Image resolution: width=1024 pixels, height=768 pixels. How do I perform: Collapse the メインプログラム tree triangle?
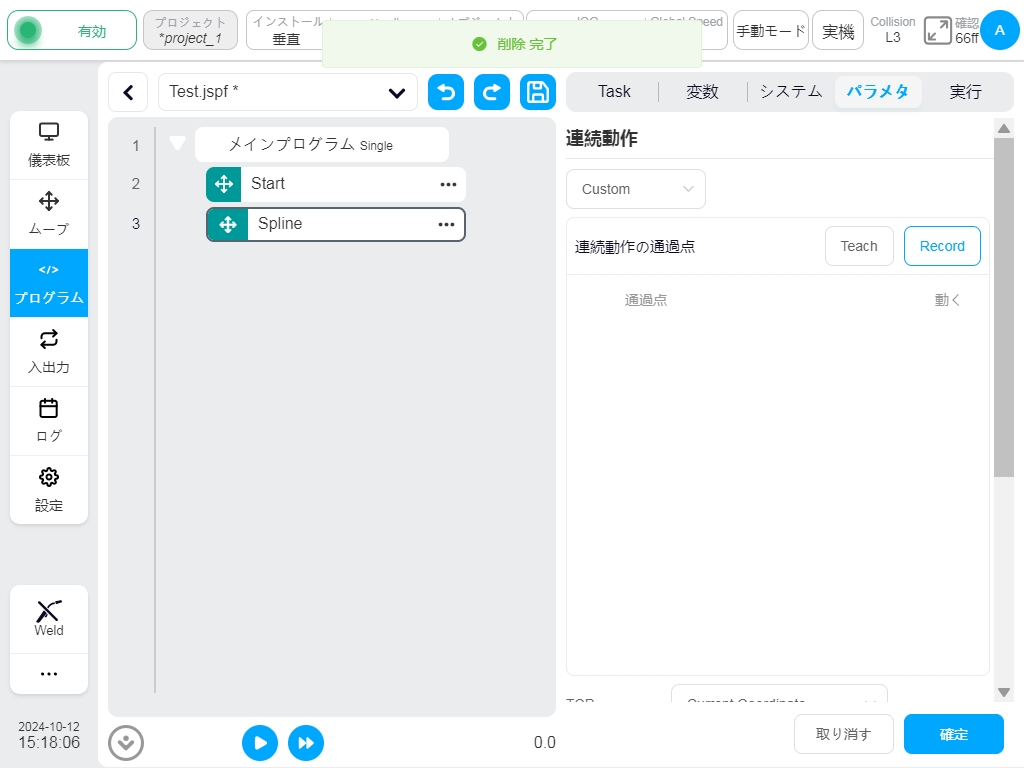(x=178, y=142)
